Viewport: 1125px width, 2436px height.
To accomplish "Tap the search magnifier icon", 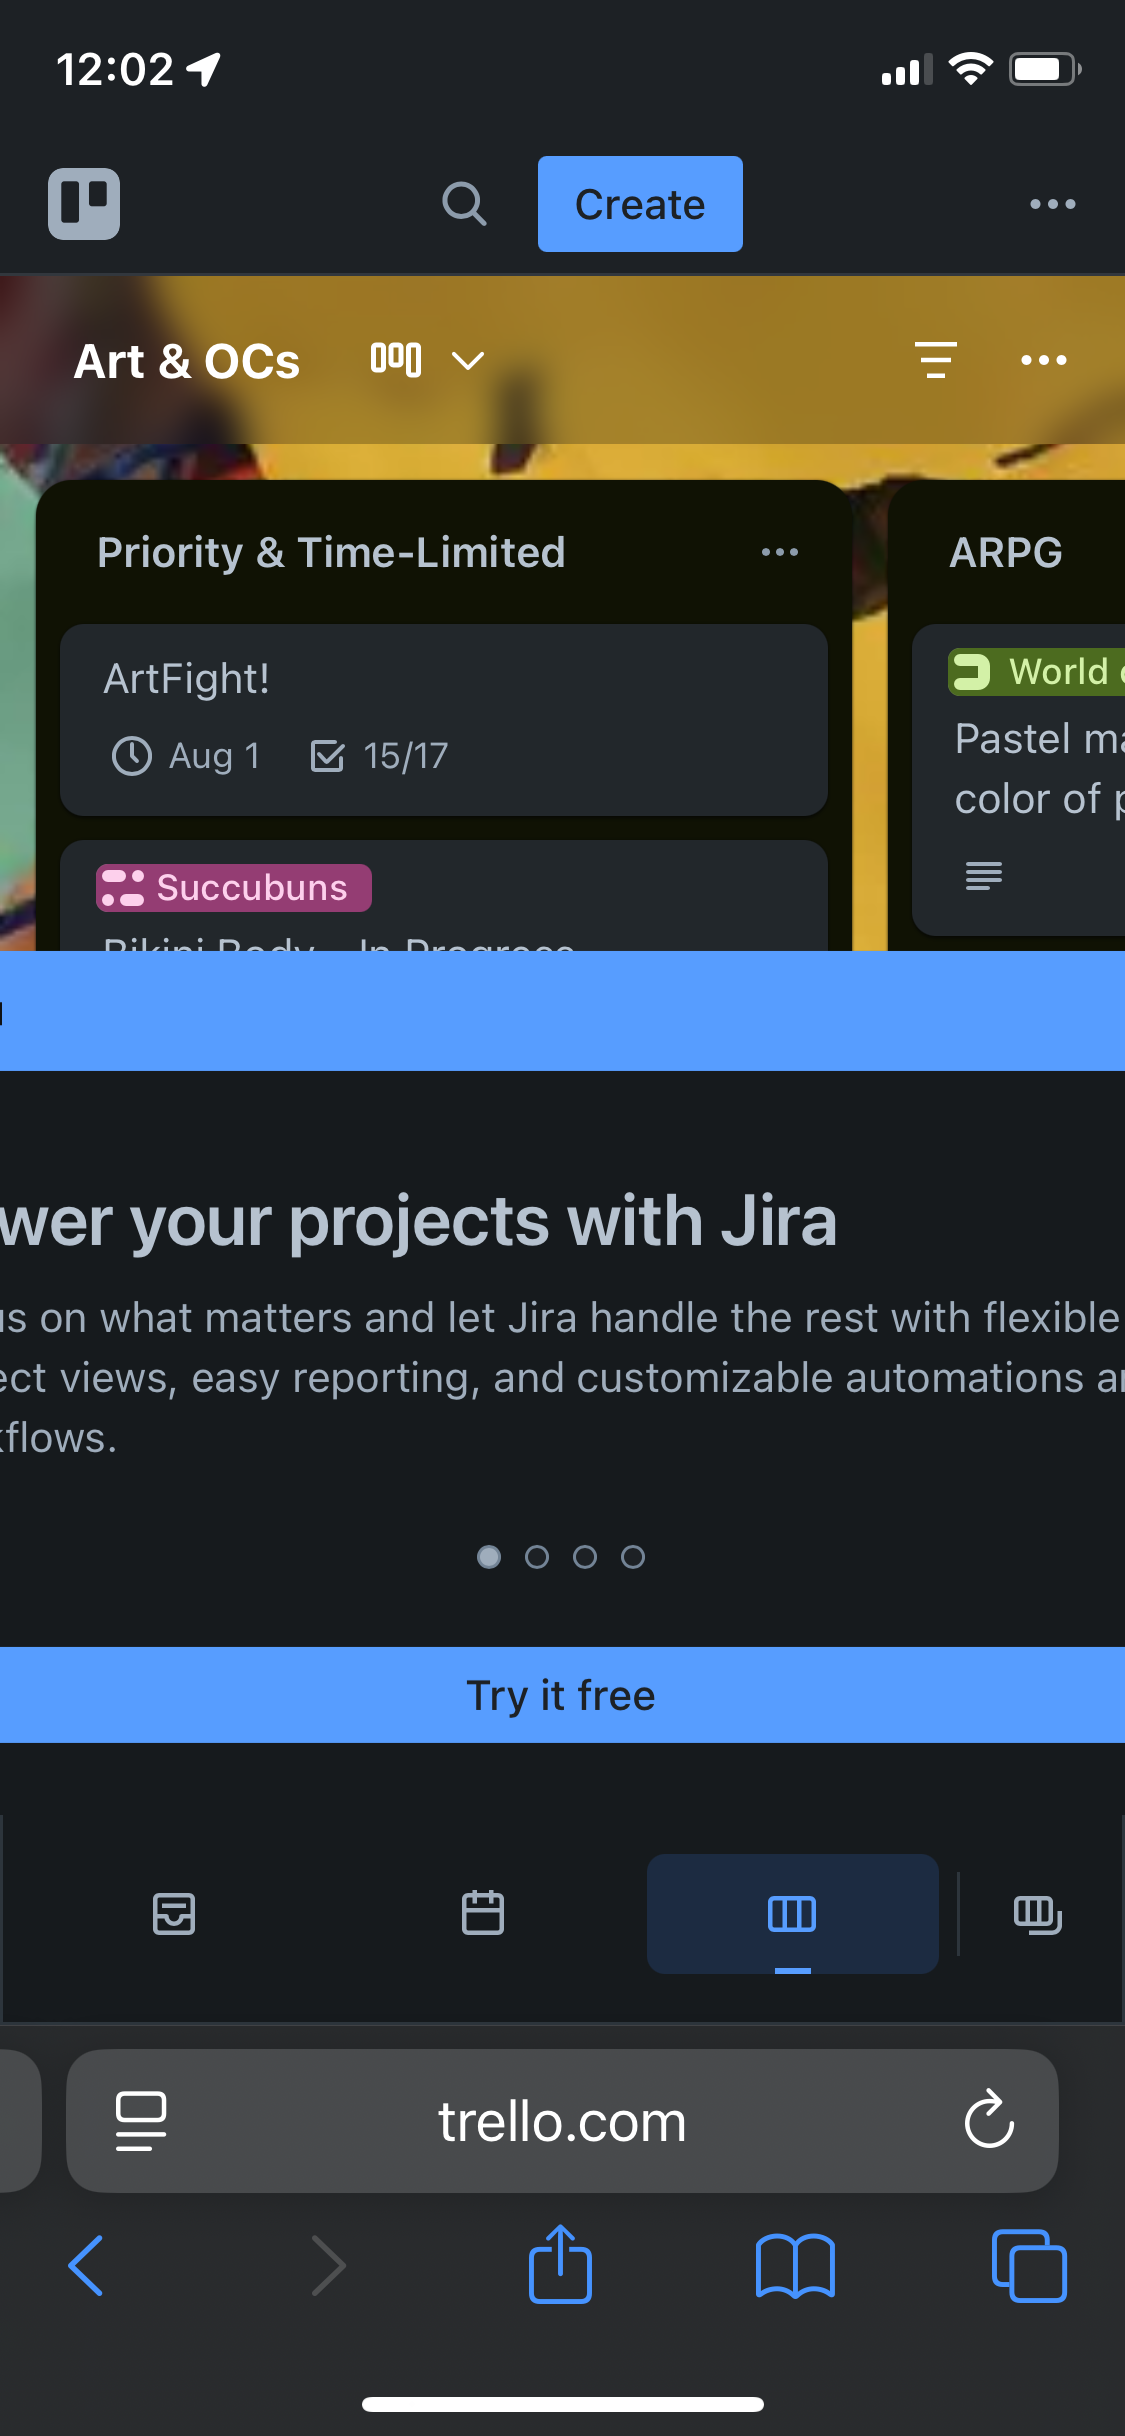I will [465, 204].
